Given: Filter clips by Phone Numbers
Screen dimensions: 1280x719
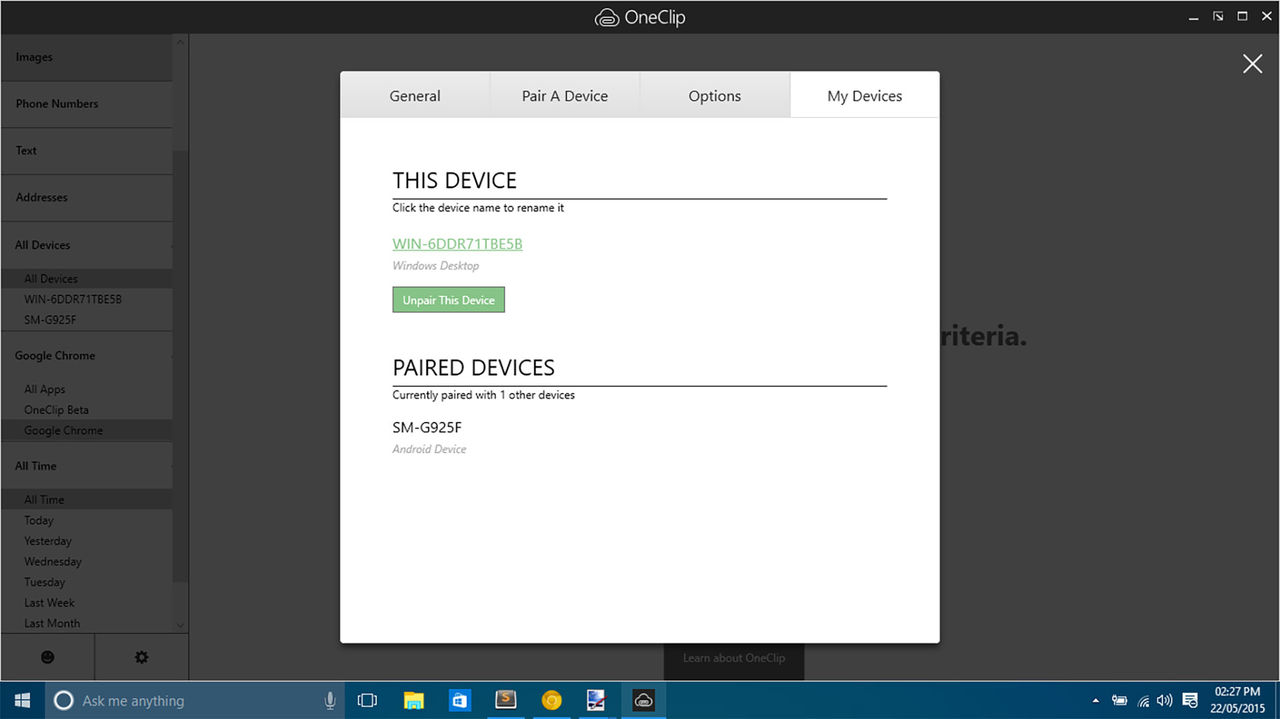Looking at the screenshot, I should [x=87, y=104].
